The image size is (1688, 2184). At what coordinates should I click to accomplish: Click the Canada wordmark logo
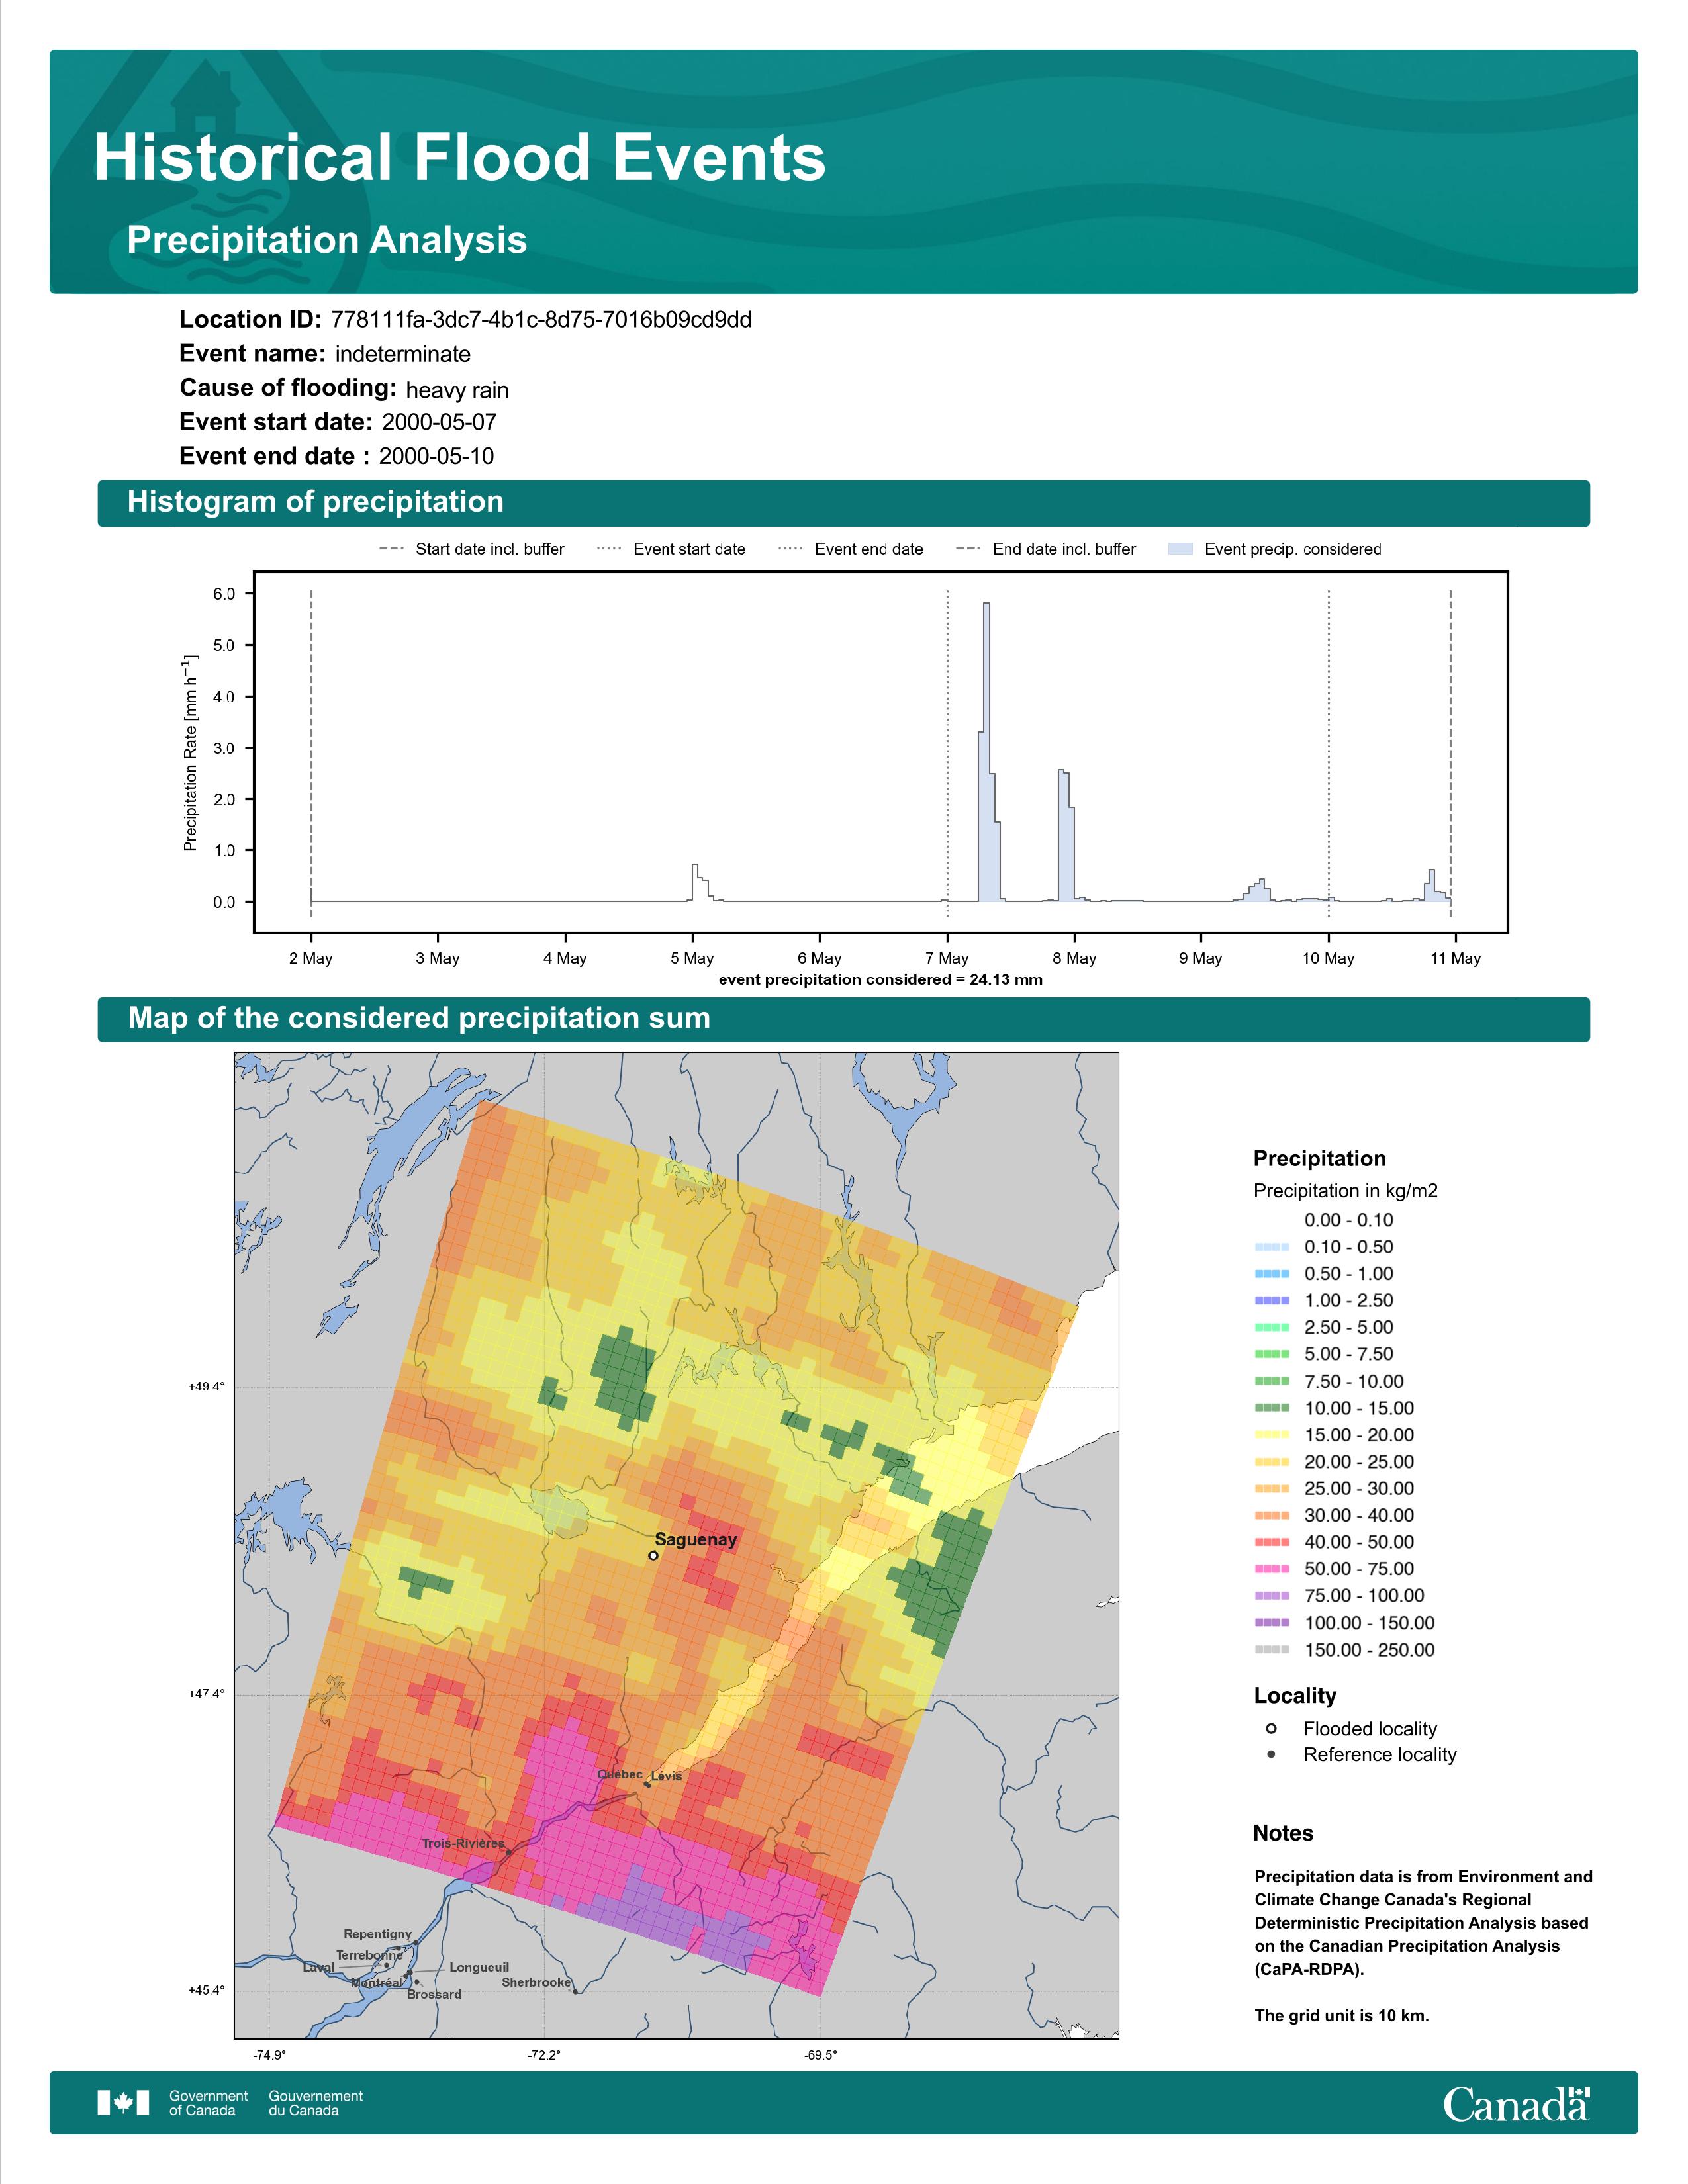[1516, 2103]
